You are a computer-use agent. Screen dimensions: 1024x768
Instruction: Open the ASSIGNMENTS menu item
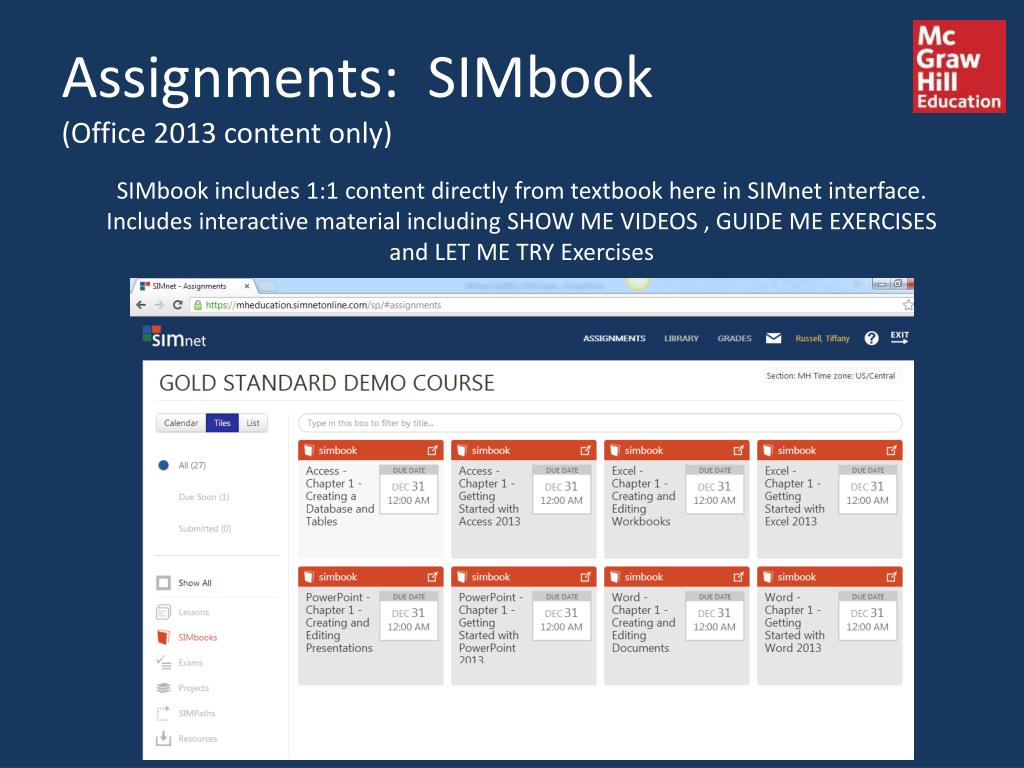pos(614,338)
